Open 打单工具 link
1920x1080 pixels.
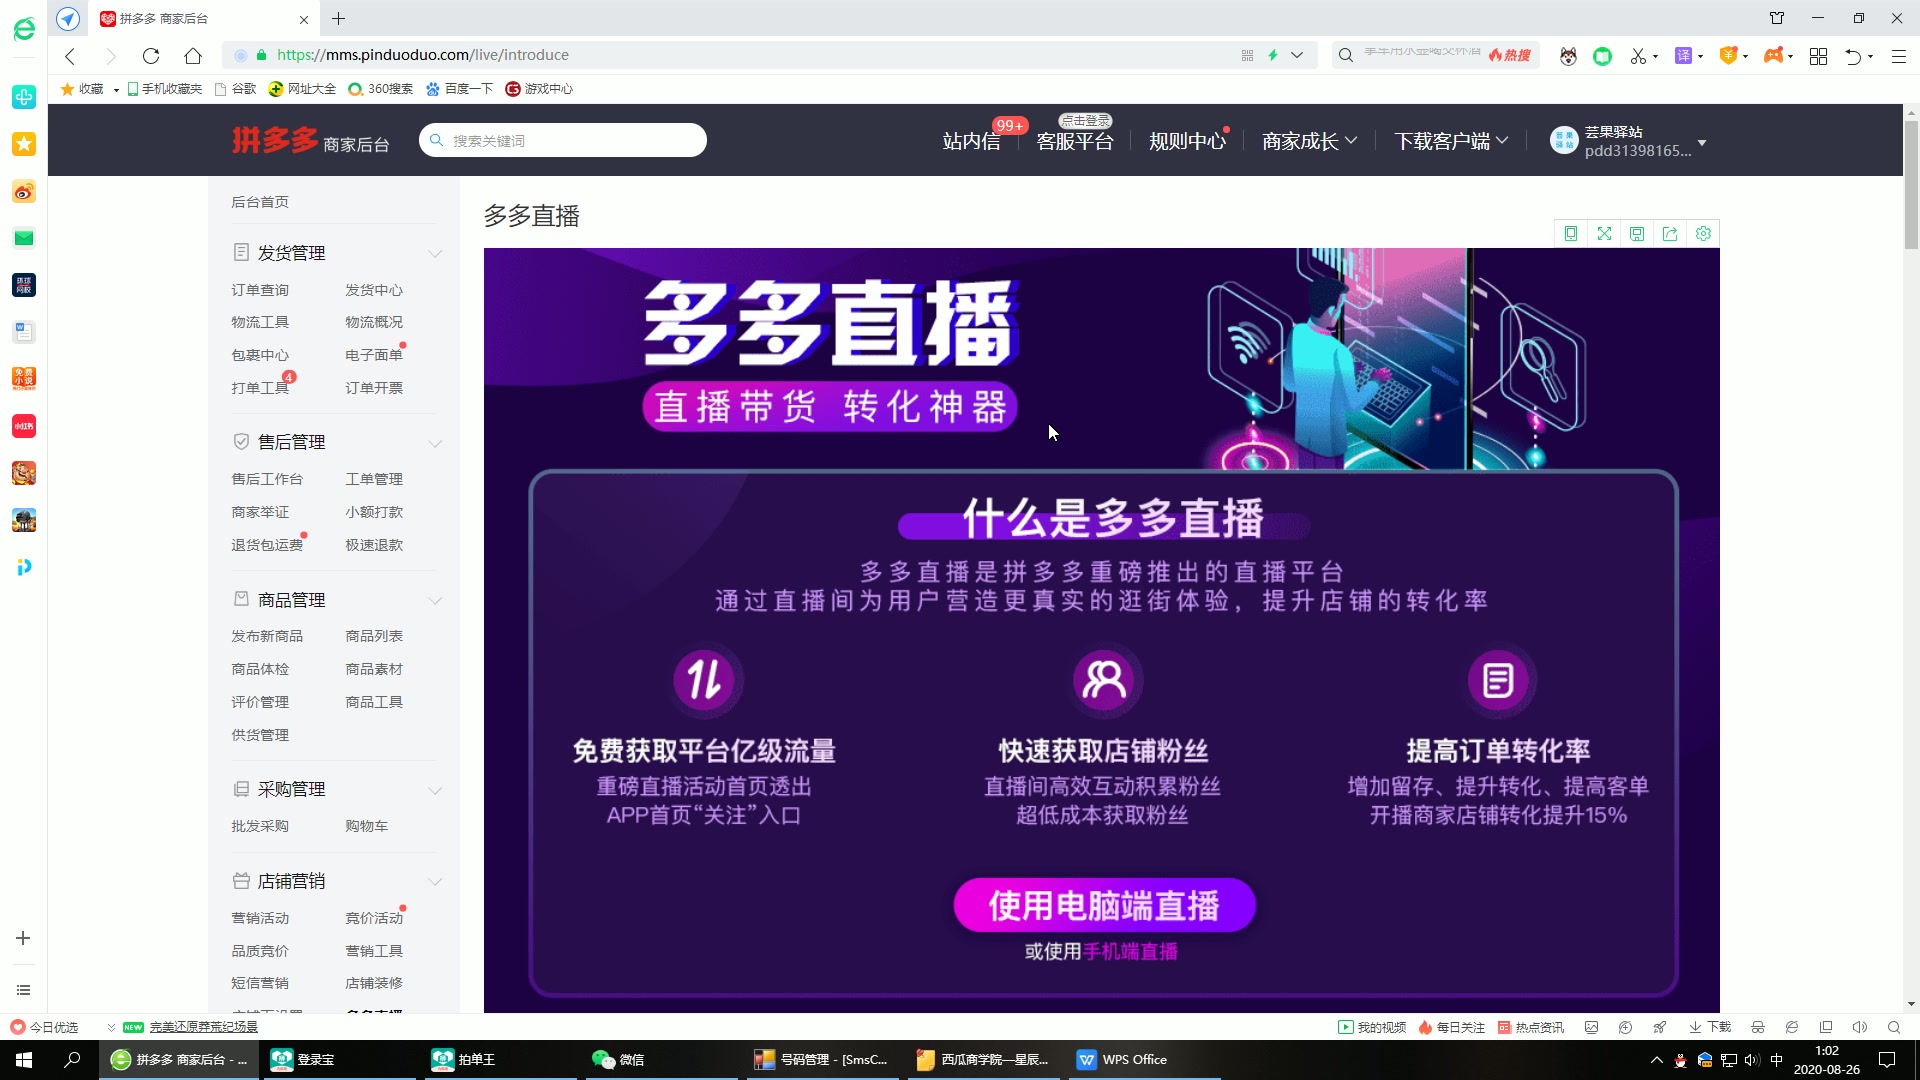260,388
